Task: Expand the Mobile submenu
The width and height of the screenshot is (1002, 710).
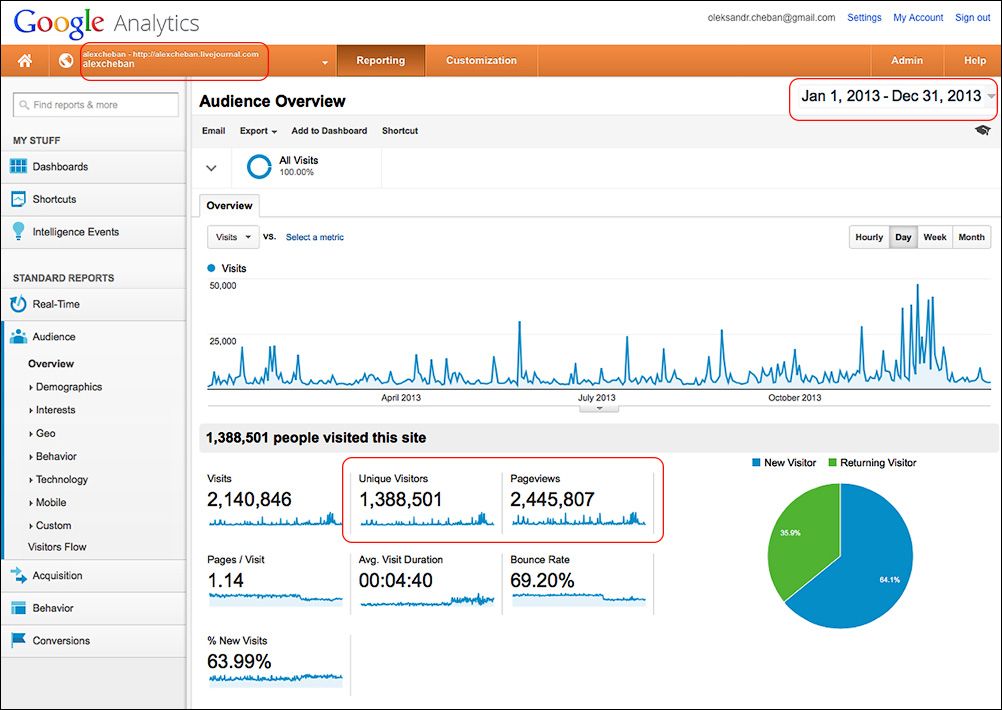Action: coord(47,502)
